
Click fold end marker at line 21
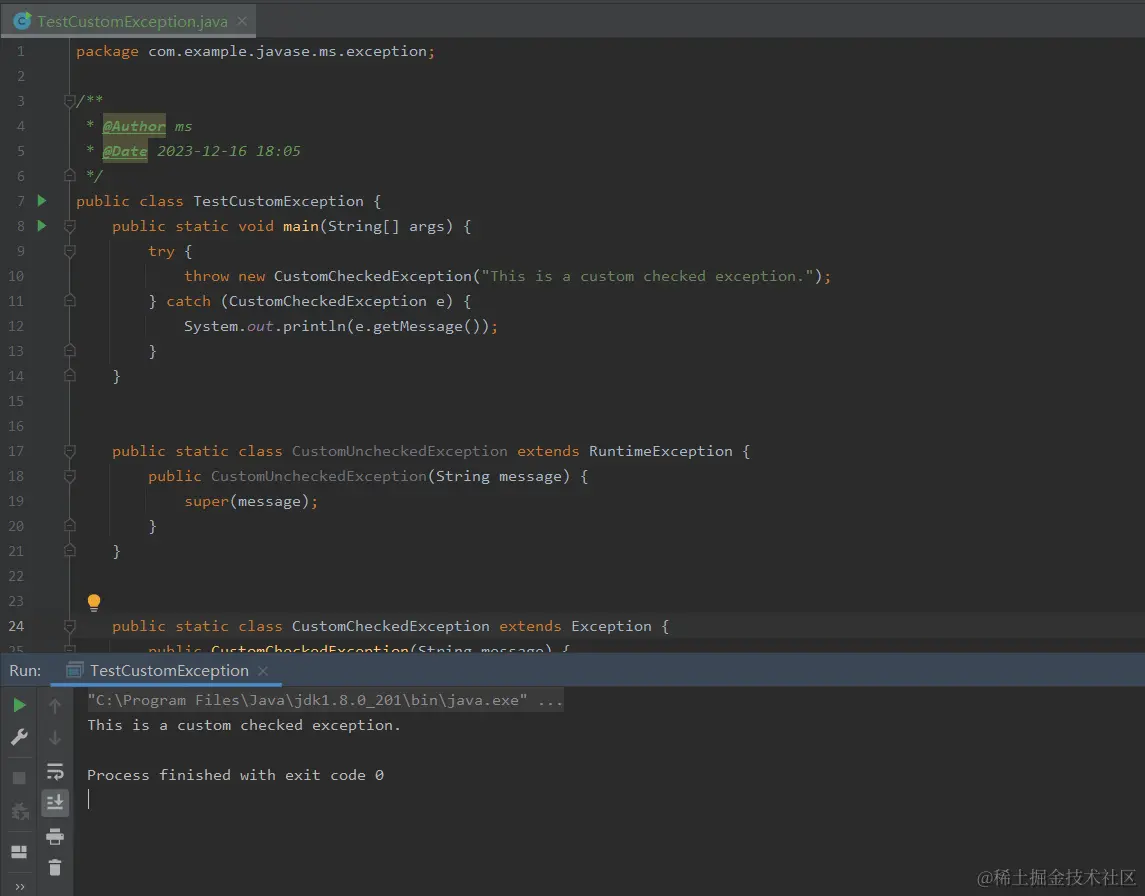(69, 551)
